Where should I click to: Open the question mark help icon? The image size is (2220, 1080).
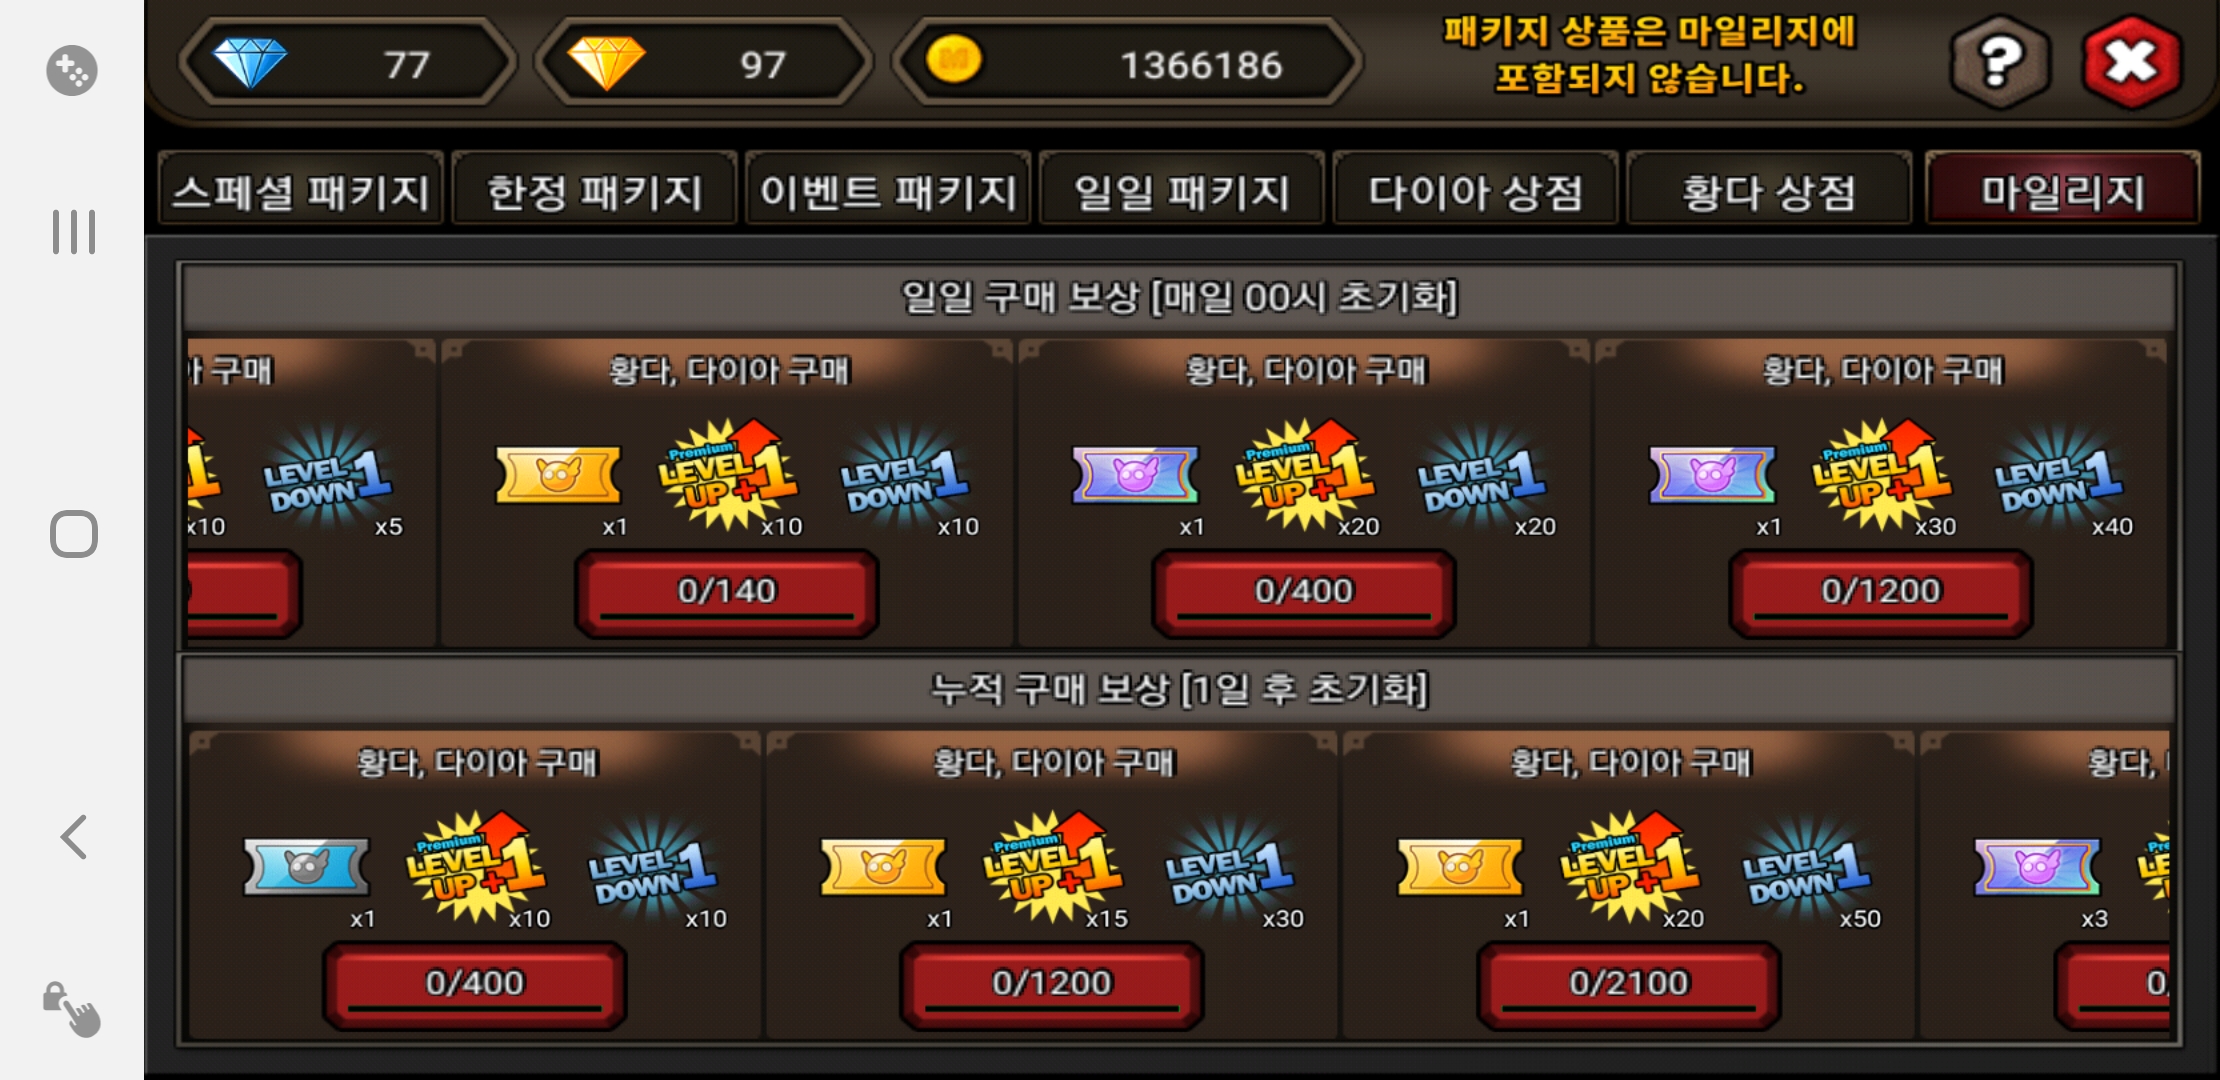2000,62
